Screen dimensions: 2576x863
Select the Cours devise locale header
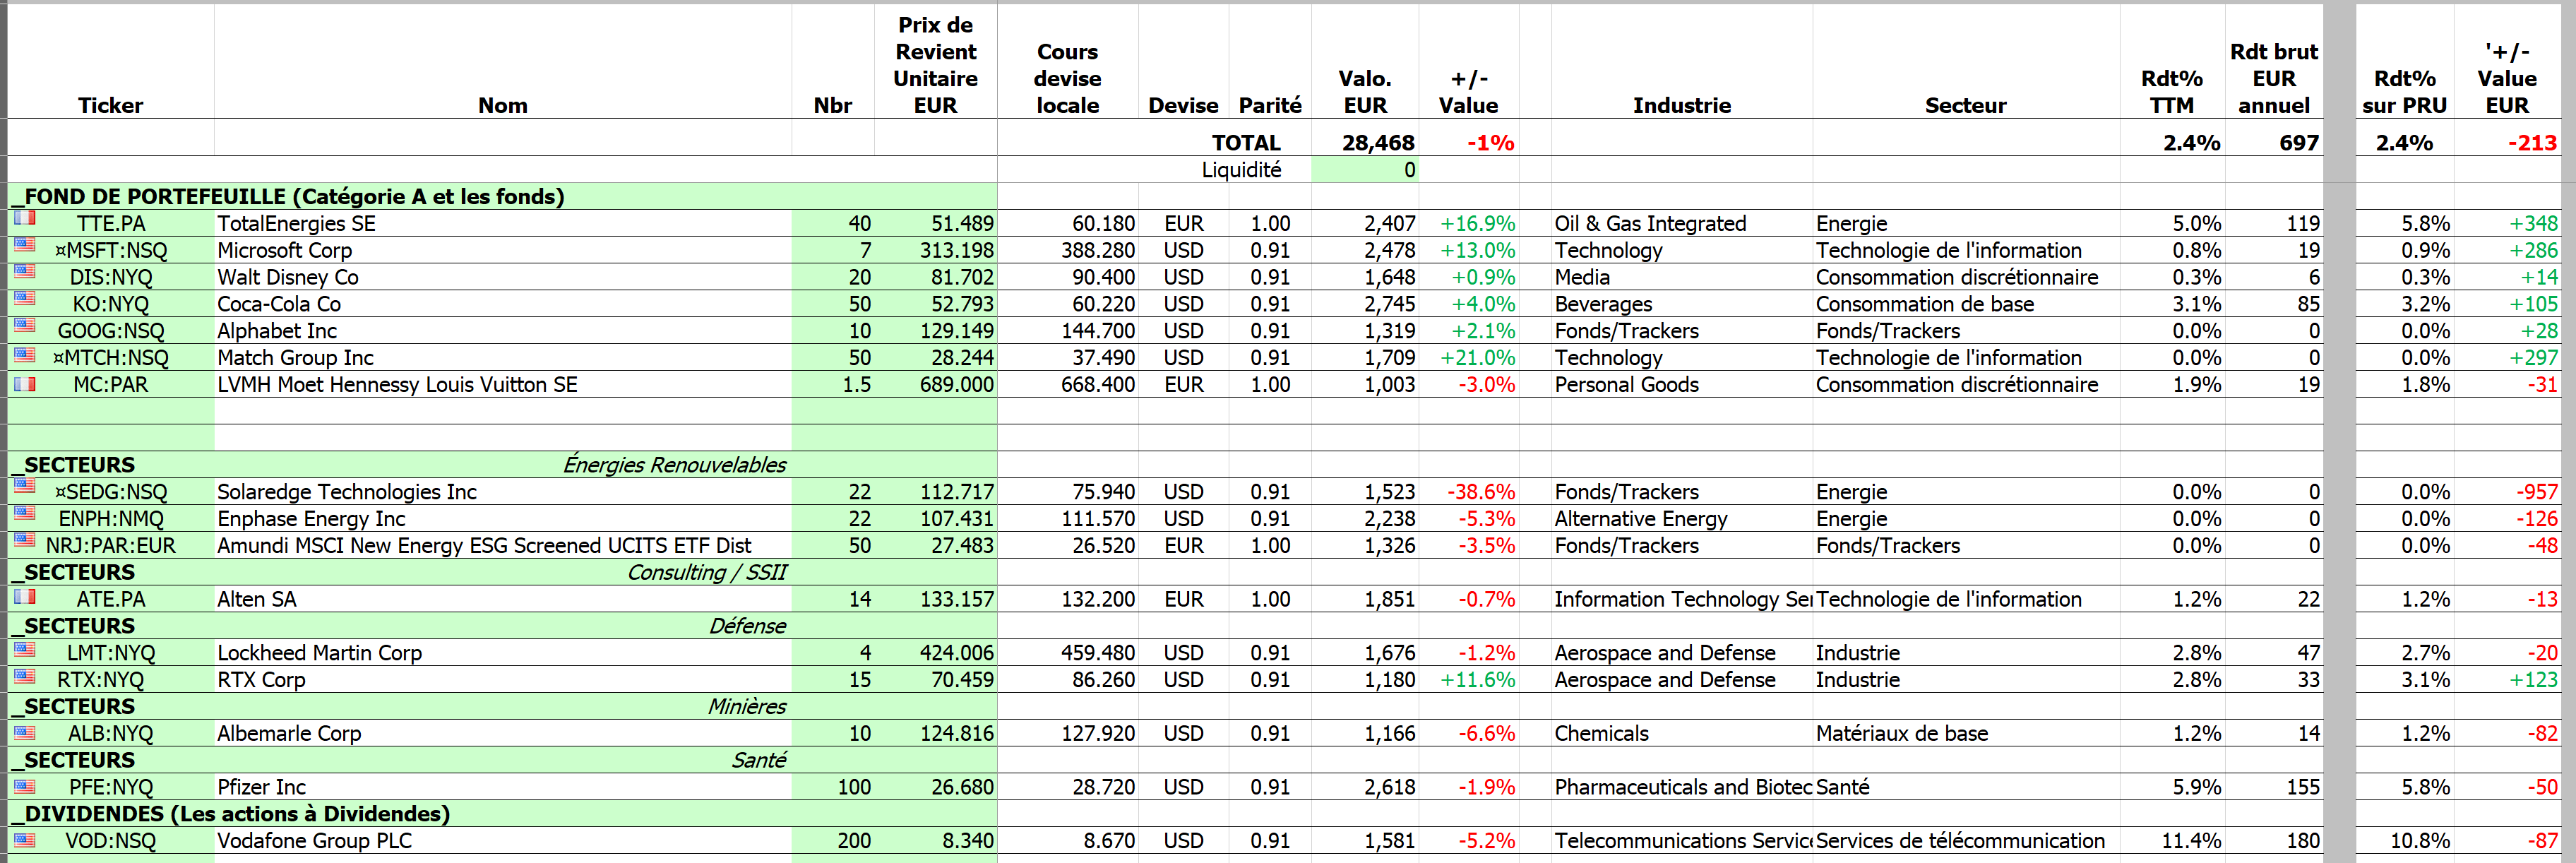(x=1067, y=78)
